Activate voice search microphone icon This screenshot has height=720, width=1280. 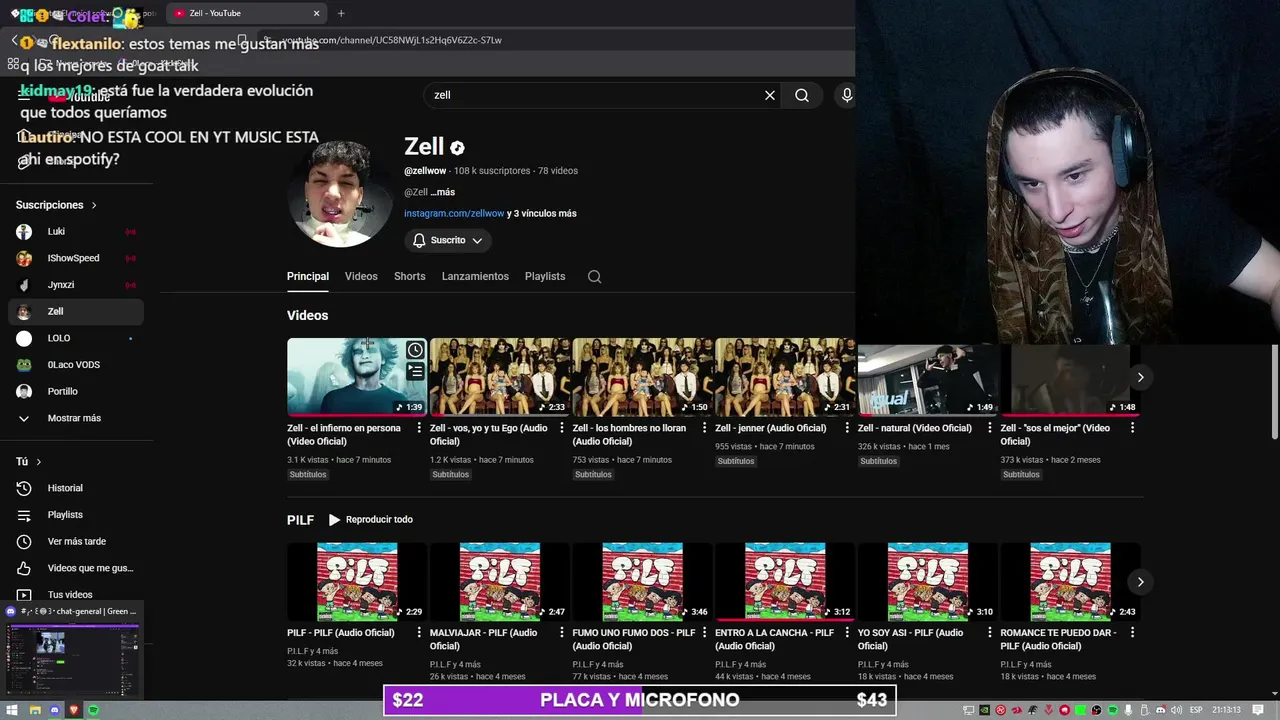click(846, 95)
